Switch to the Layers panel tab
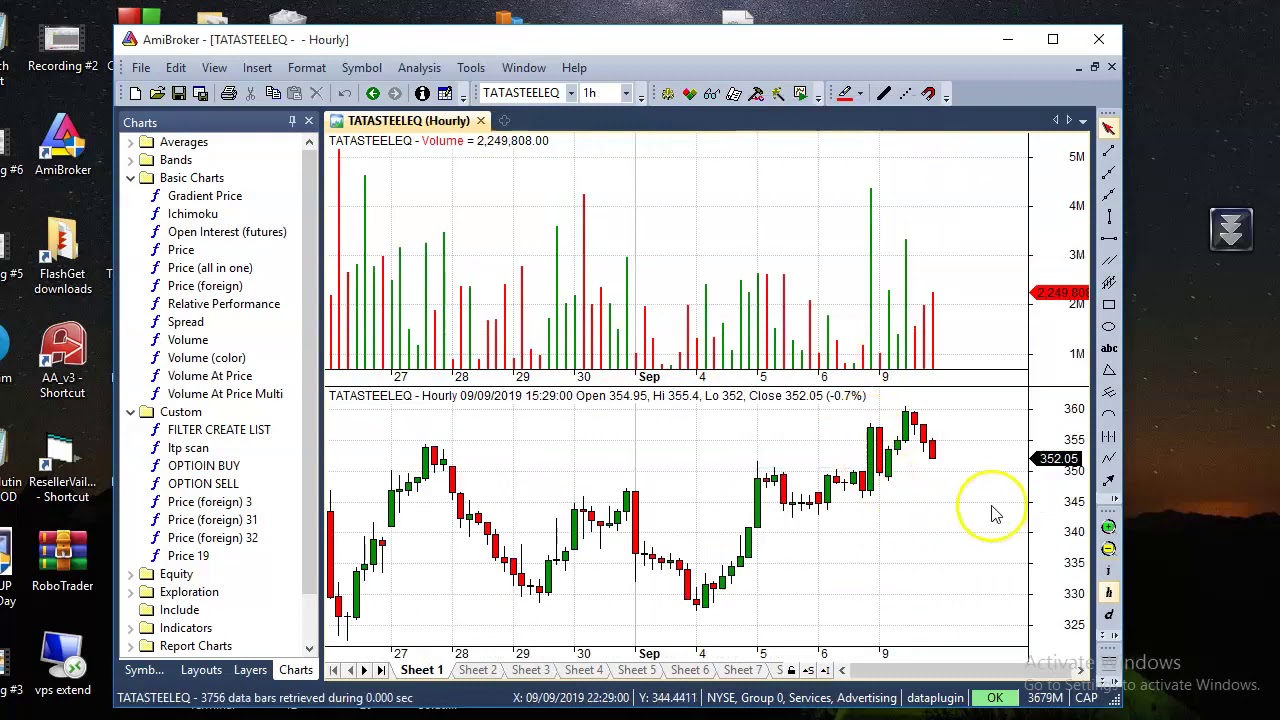 [250, 670]
